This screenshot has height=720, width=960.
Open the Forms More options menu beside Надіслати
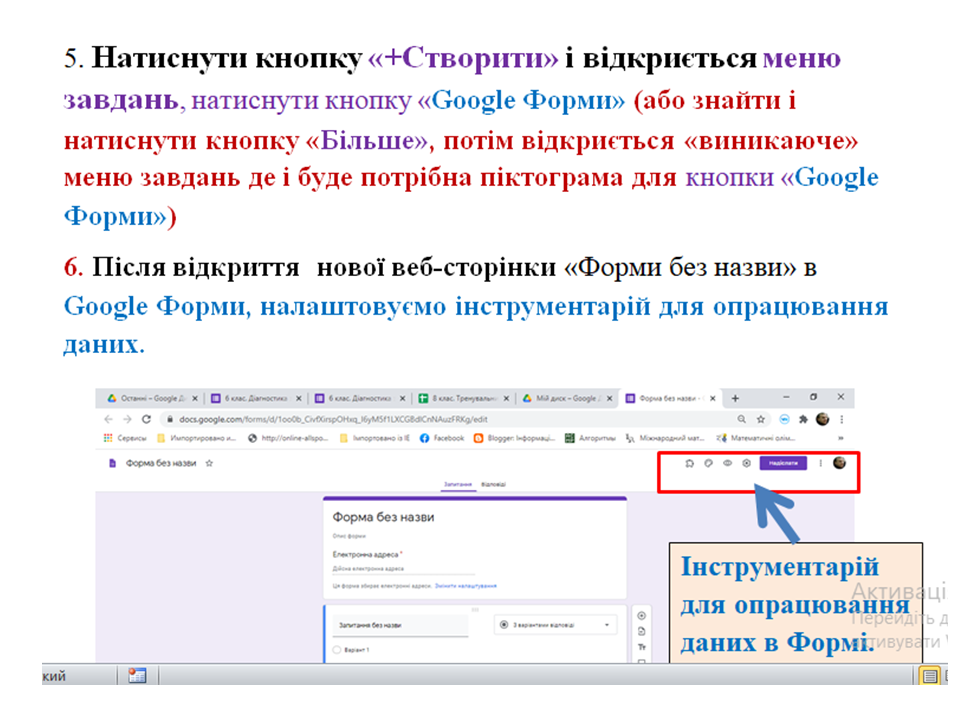820,463
